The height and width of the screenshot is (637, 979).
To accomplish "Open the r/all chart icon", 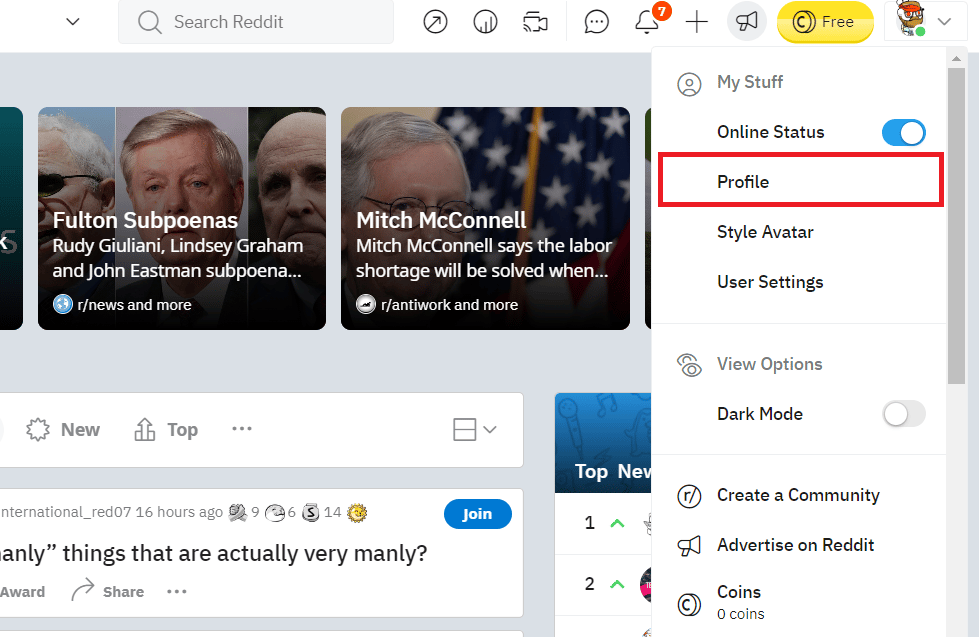I will [485, 22].
